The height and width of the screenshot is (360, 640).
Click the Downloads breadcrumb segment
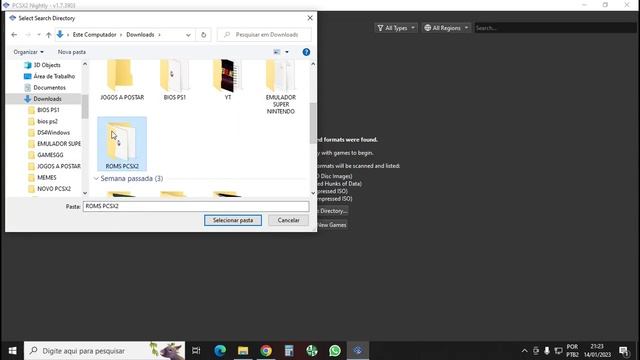[x=140, y=35]
